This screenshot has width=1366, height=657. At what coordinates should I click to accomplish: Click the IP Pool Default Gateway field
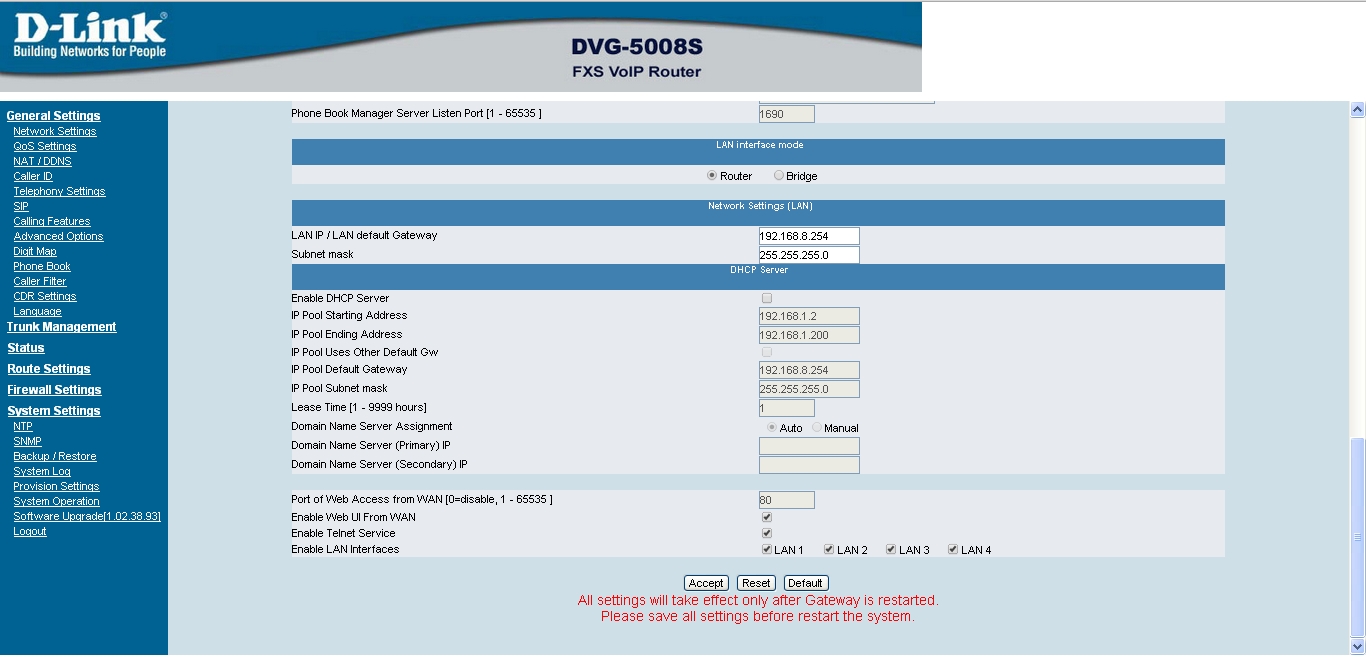click(809, 370)
